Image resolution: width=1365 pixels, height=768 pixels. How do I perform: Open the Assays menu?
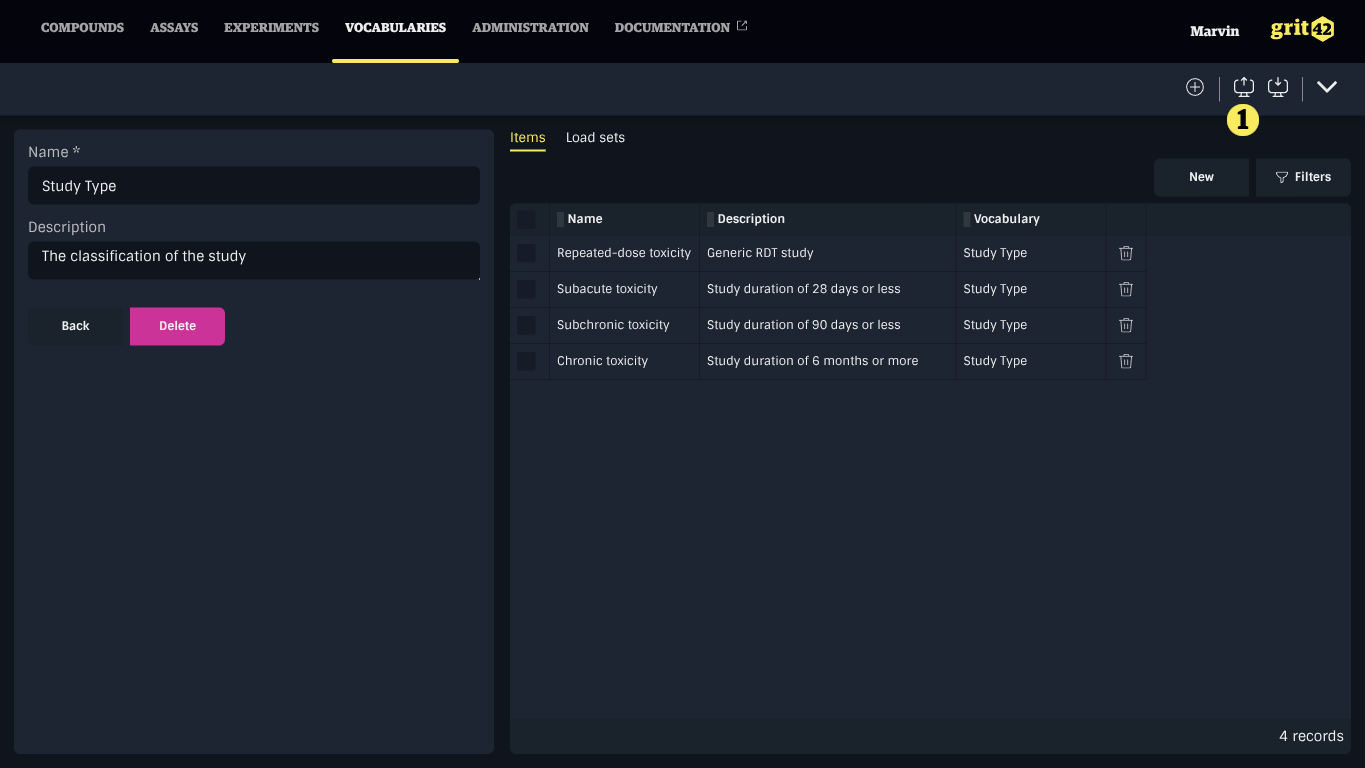[x=174, y=28]
